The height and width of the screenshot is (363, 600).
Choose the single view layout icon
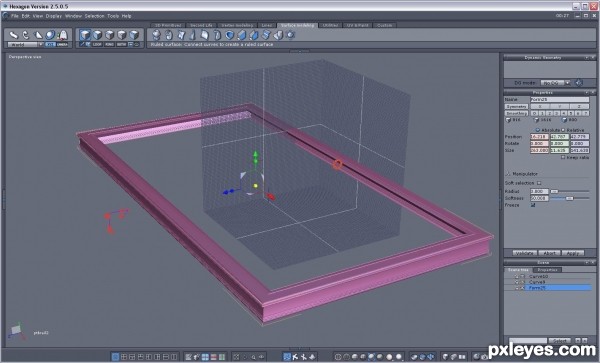pos(115,357)
